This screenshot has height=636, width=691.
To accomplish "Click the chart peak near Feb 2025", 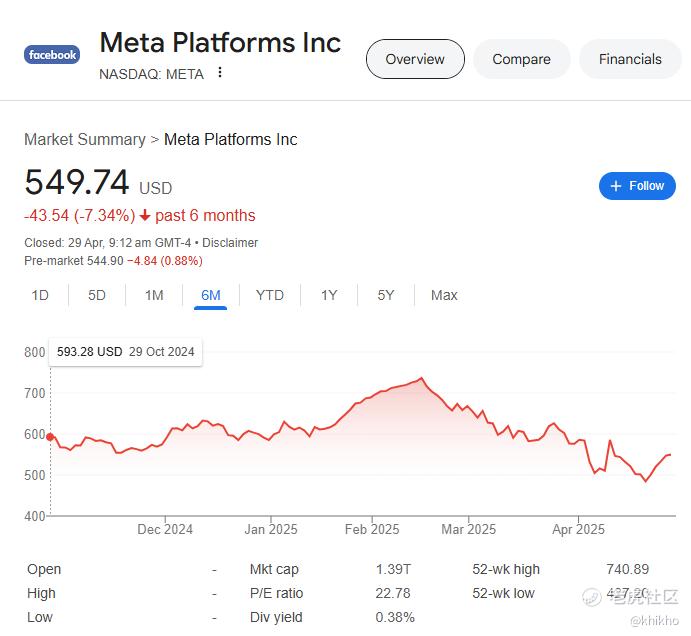I will coord(422,378).
